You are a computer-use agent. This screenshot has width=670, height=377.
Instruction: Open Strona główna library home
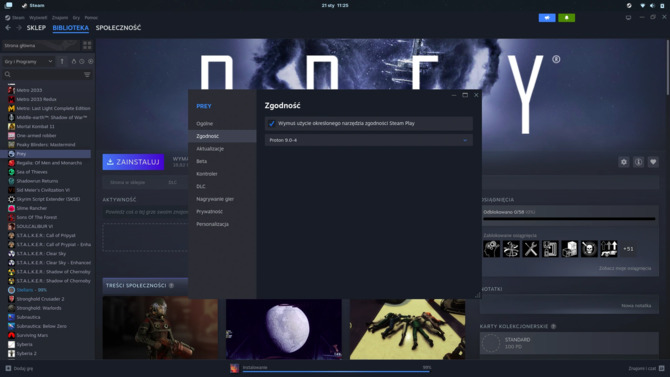click(x=41, y=45)
